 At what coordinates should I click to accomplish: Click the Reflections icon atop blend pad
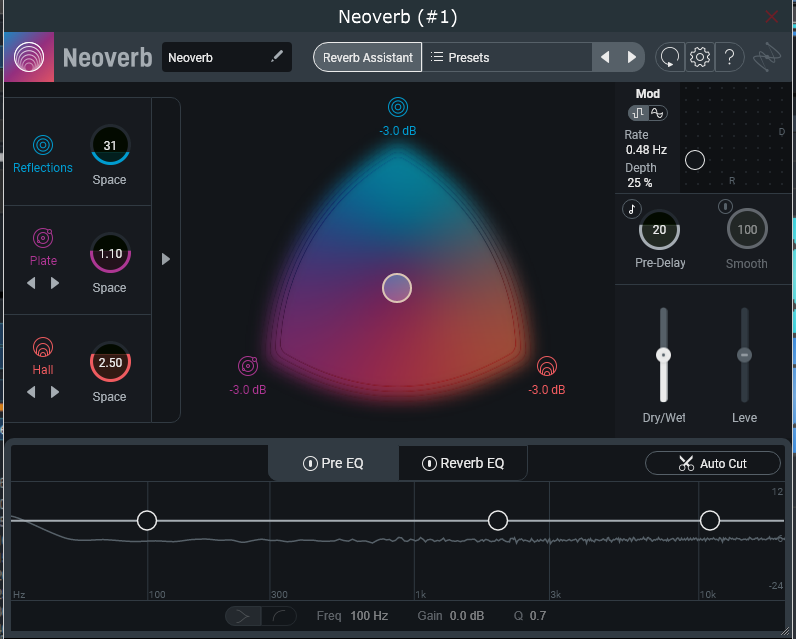pyautogui.click(x=397, y=107)
